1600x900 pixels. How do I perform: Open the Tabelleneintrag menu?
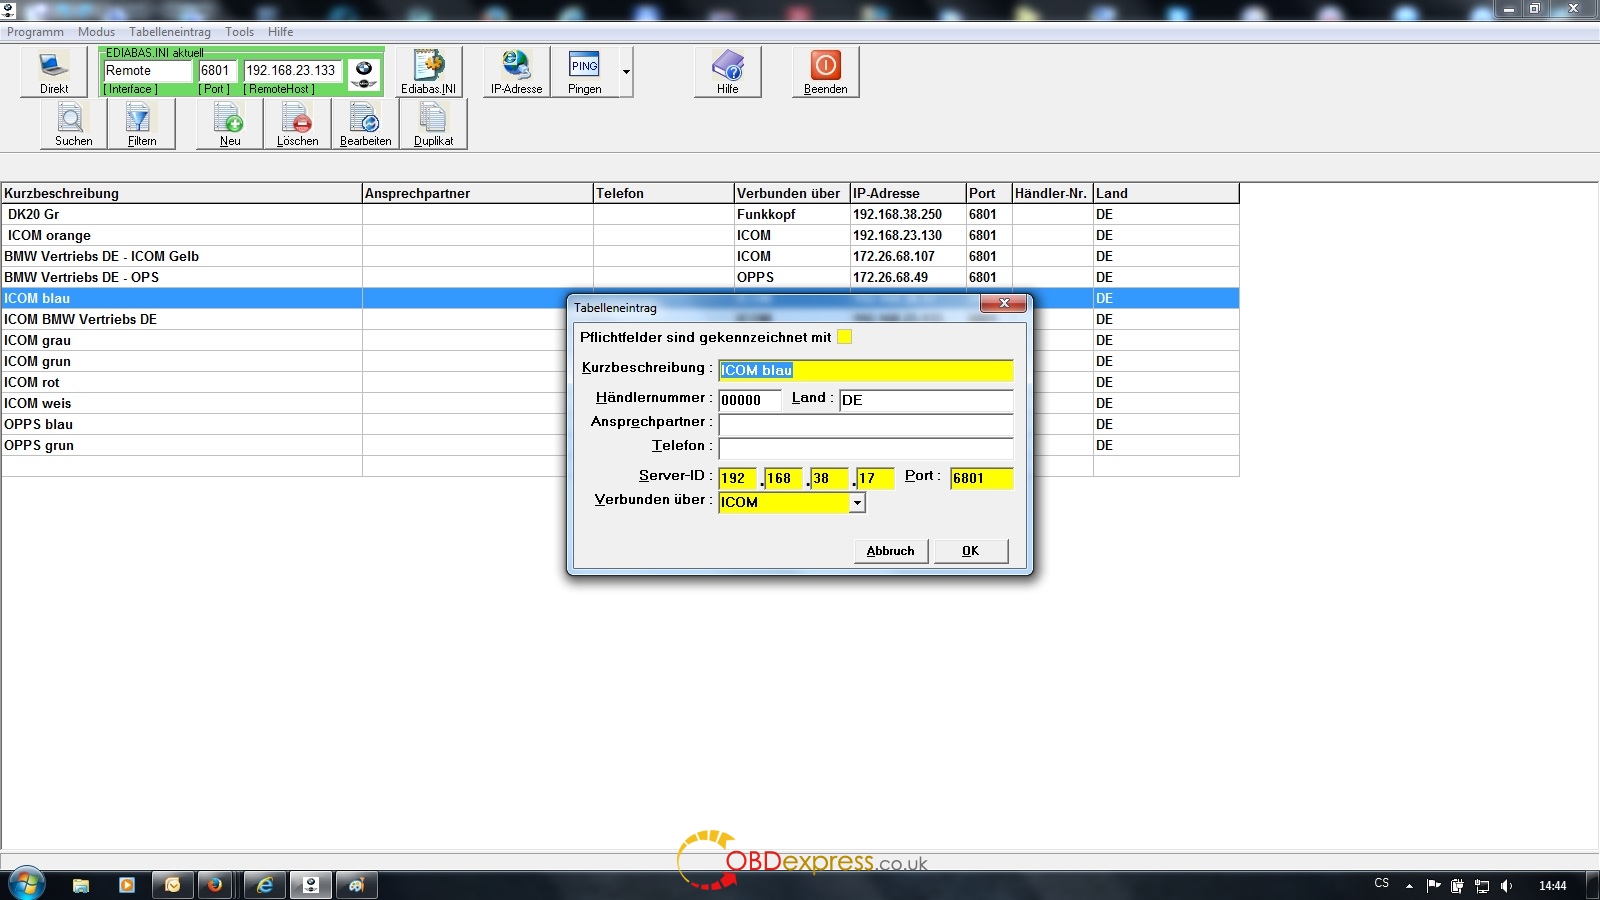pyautogui.click(x=169, y=32)
